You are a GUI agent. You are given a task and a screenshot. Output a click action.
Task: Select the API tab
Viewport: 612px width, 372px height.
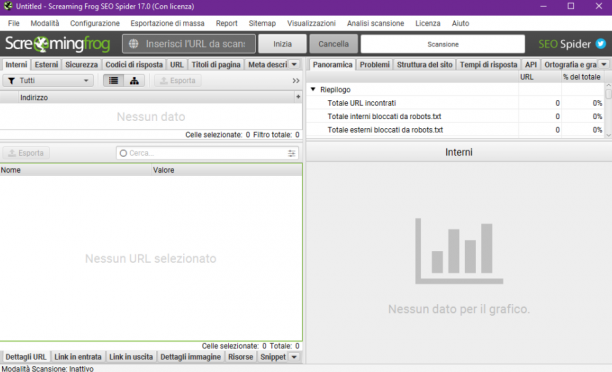pos(531,64)
